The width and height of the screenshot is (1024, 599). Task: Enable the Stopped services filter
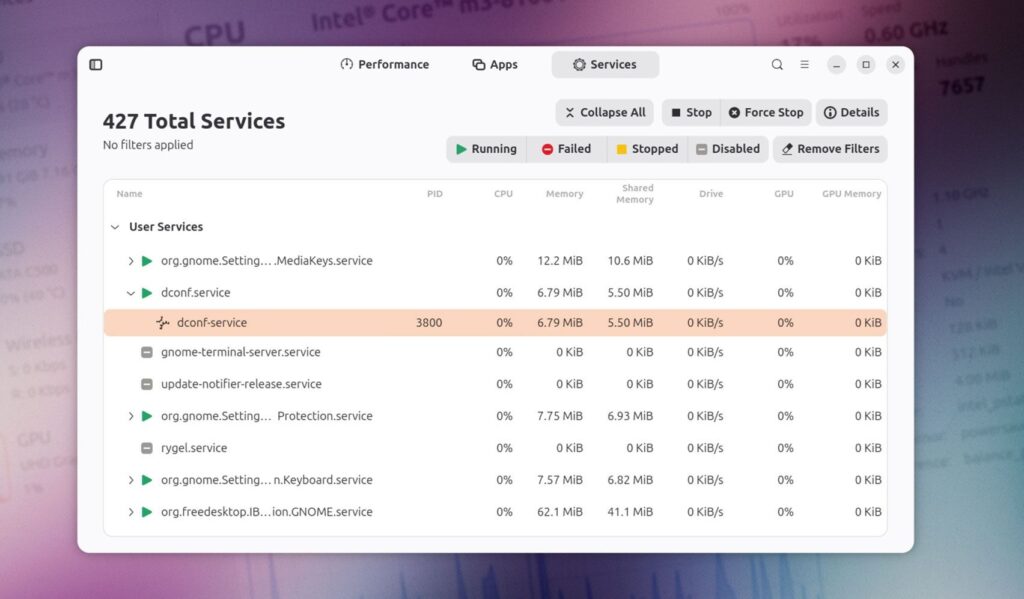[x=646, y=149]
